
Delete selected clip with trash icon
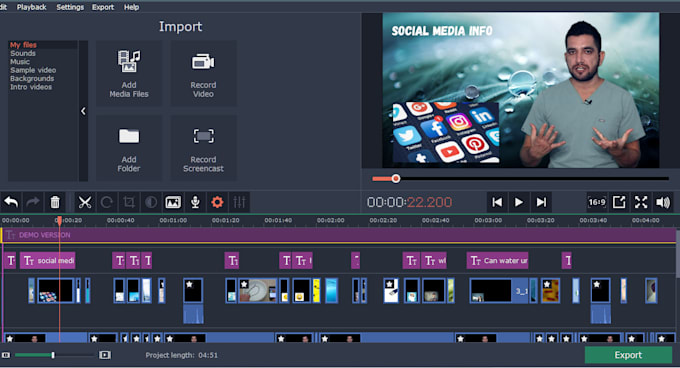pyautogui.click(x=55, y=202)
